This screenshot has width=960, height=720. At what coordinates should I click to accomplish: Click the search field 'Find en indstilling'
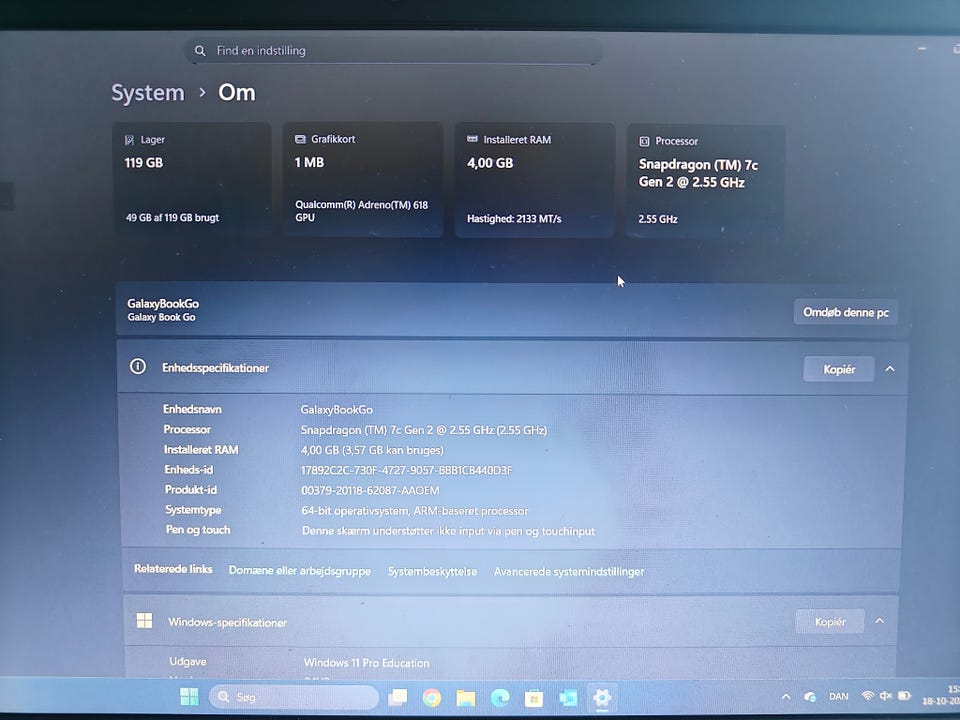pos(392,51)
